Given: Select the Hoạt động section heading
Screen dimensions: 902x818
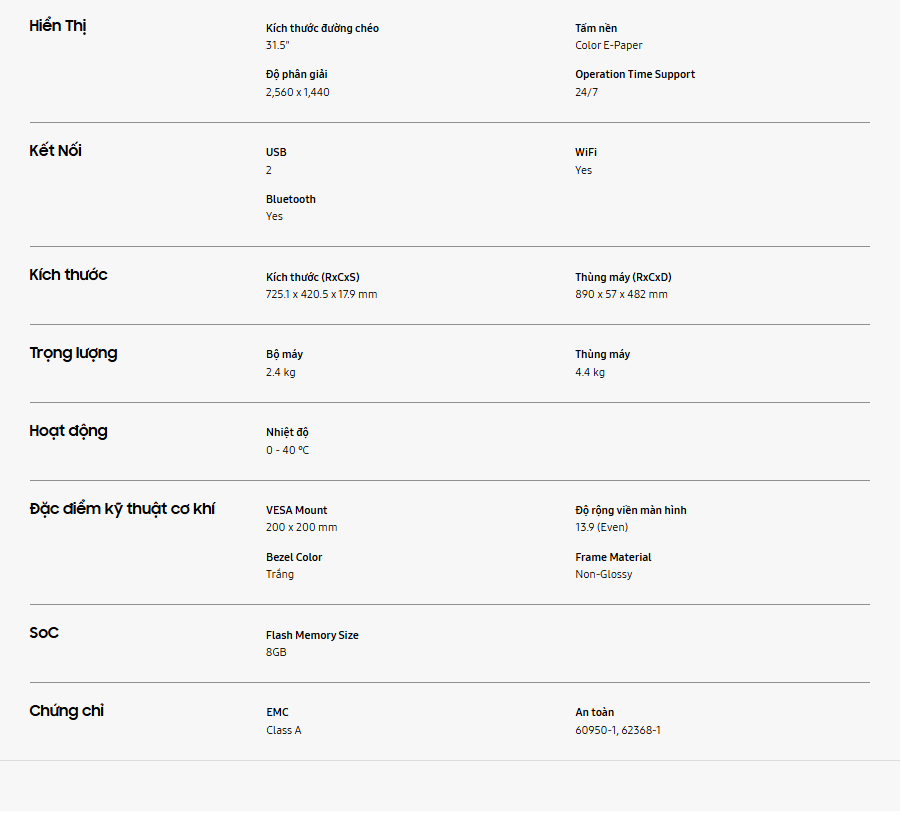Looking at the screenshot, I should tap(68, 431).
